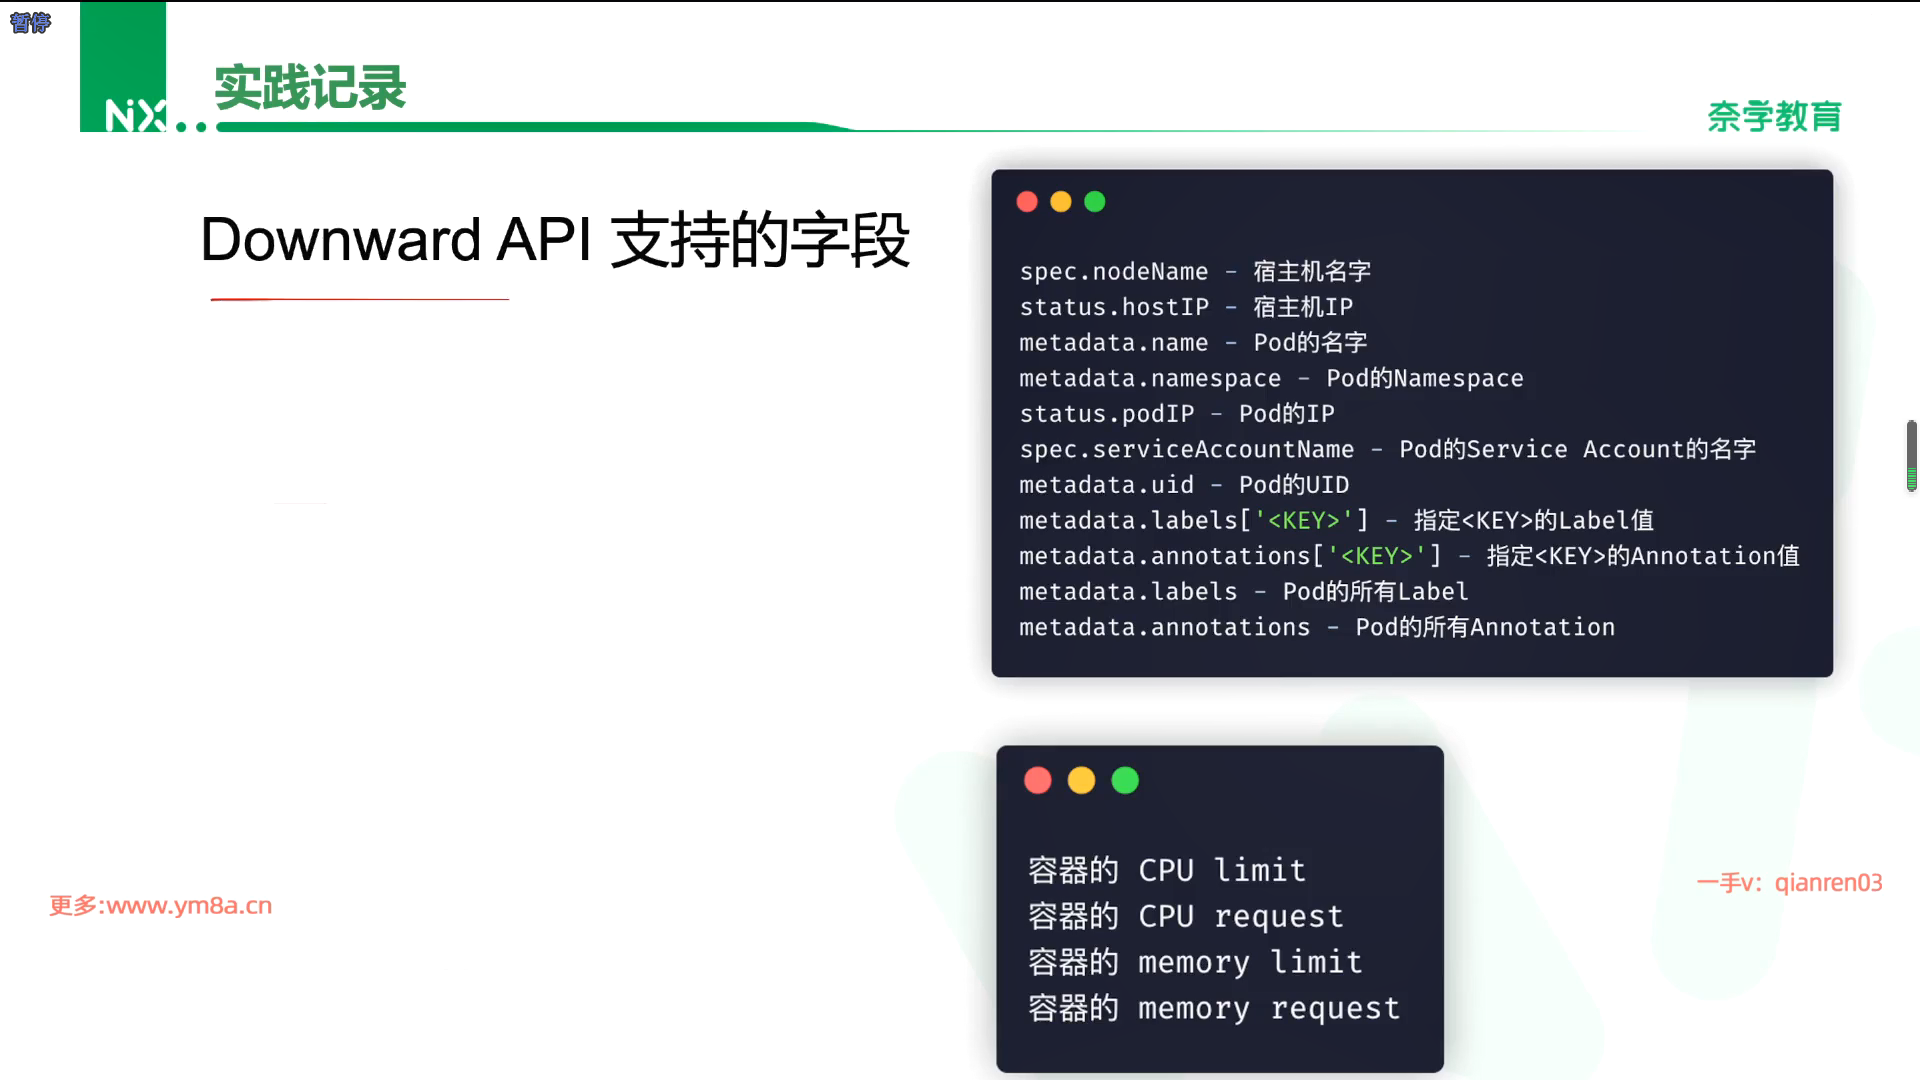This screenshot has height=1080, width=1920.
Task: Select the status.hostIP line
Action: (x=1186, y=307)
